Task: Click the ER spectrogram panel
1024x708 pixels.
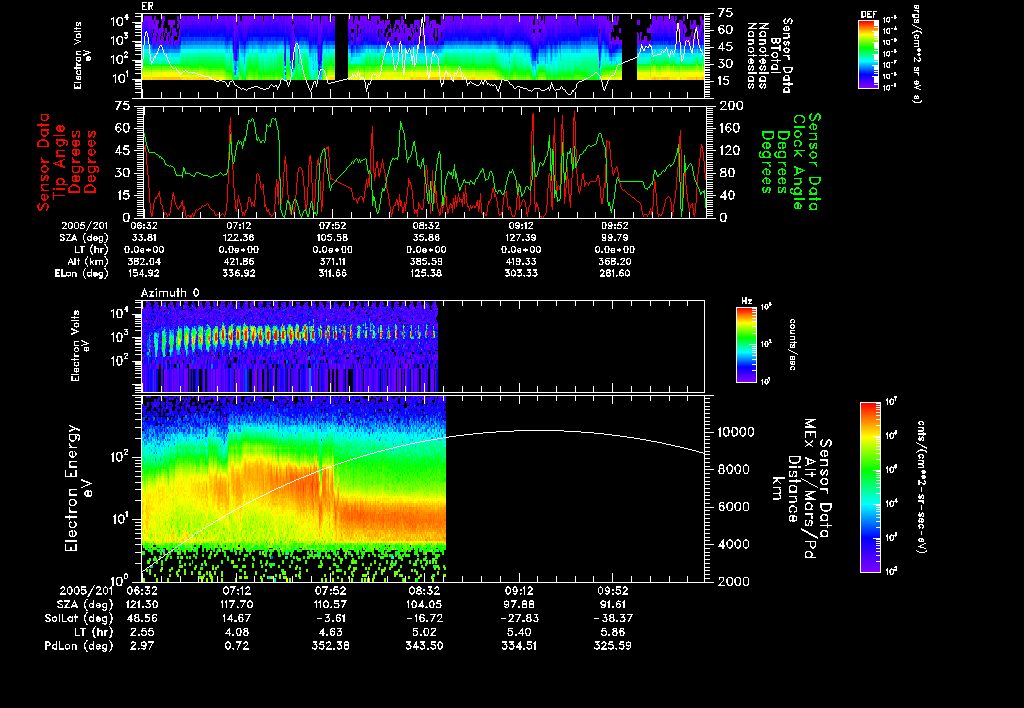Action: point(423,56)
